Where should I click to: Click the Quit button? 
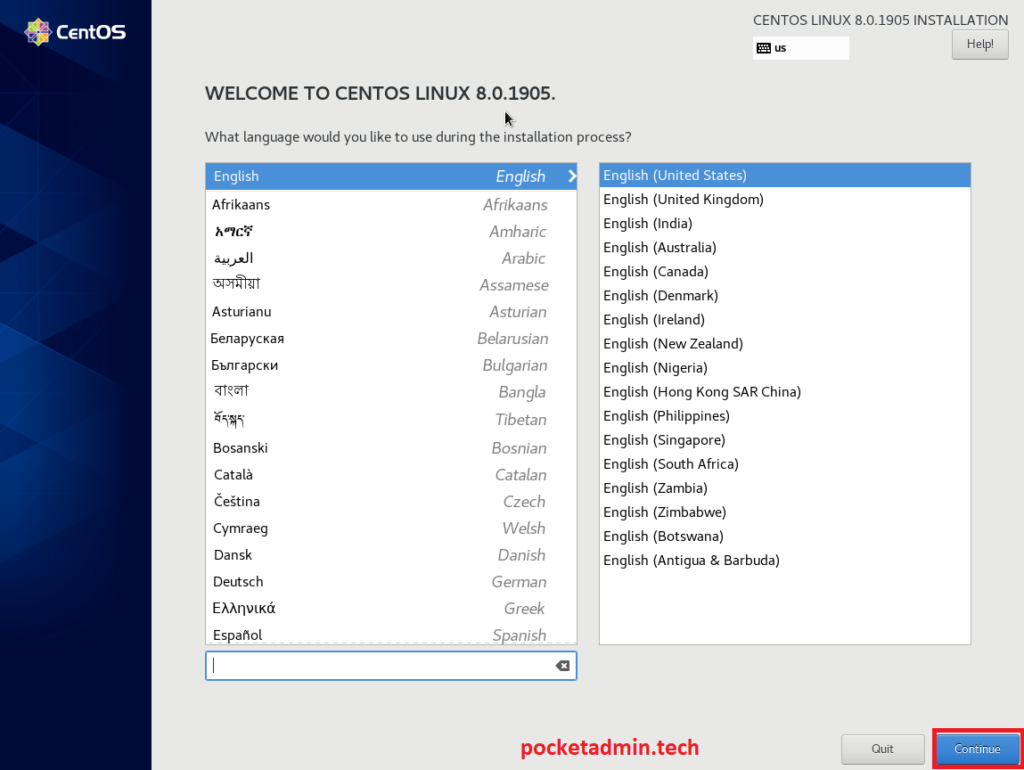coord(882,748)
